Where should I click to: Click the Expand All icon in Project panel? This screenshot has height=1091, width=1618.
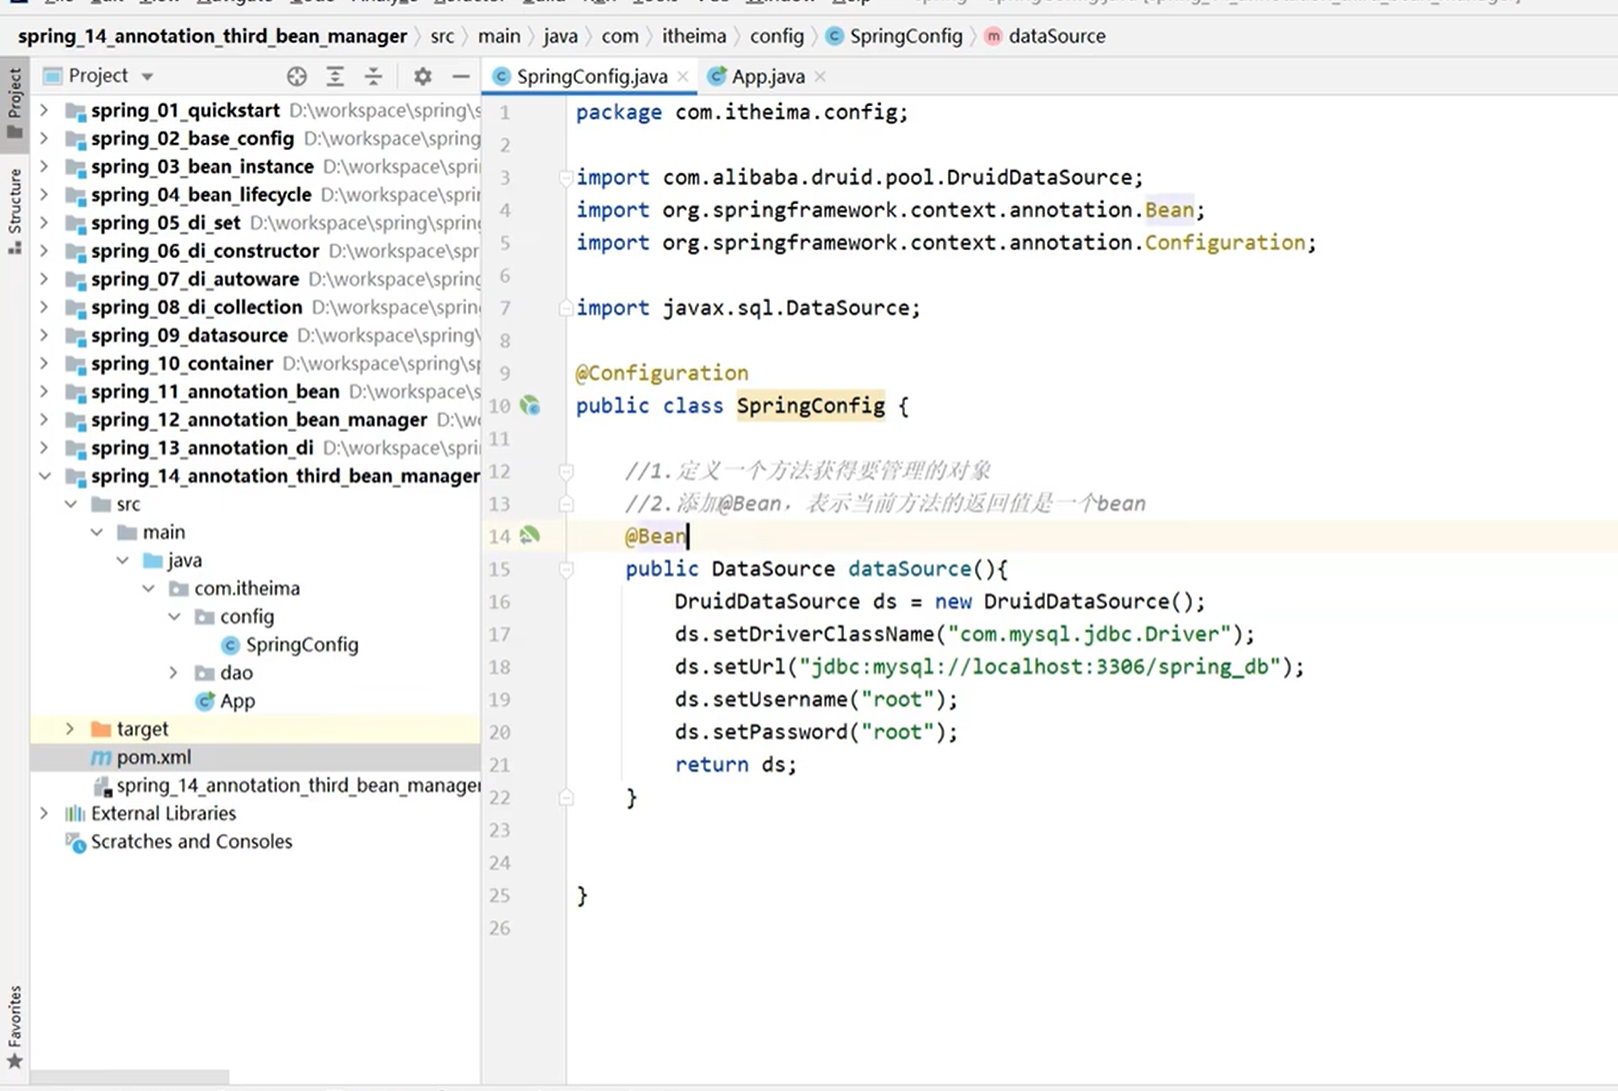pos(335,76)
